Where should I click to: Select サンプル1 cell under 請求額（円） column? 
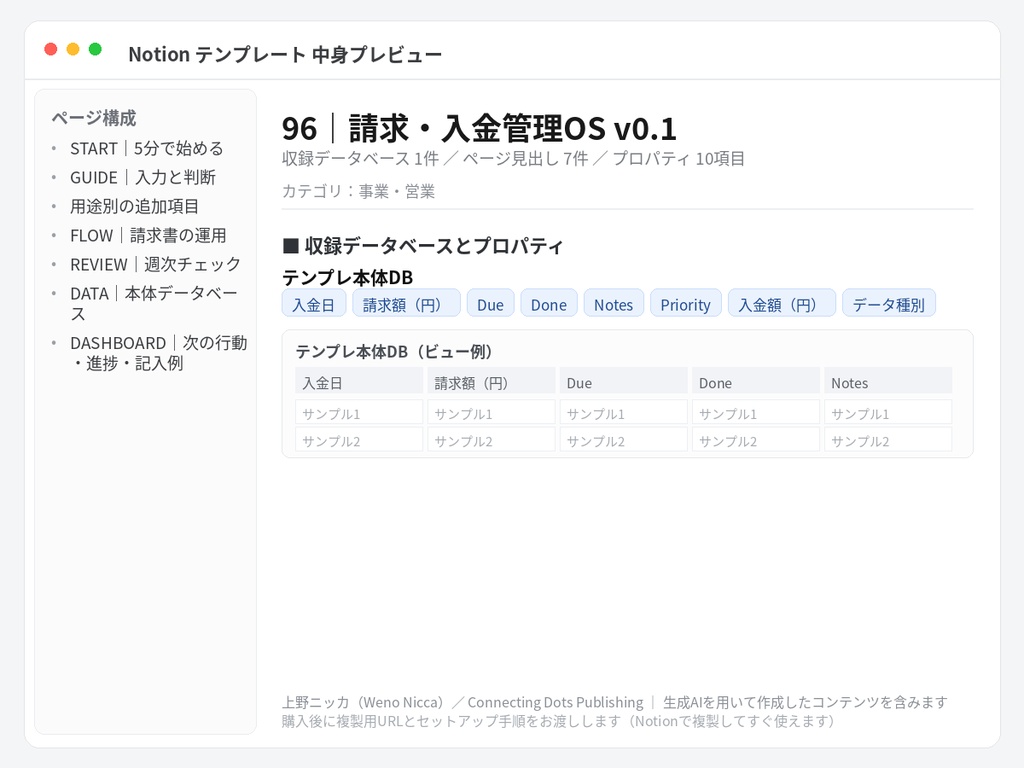(492, 412)
